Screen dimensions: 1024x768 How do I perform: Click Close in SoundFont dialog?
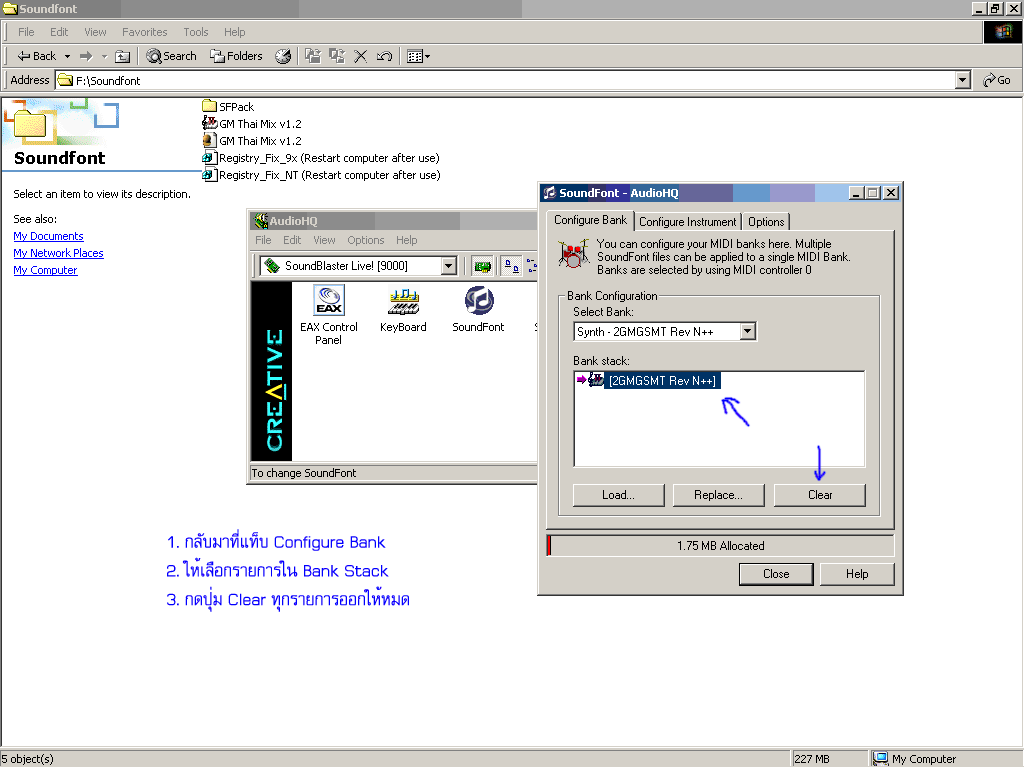pyautogui.click(x=776, y=574)
